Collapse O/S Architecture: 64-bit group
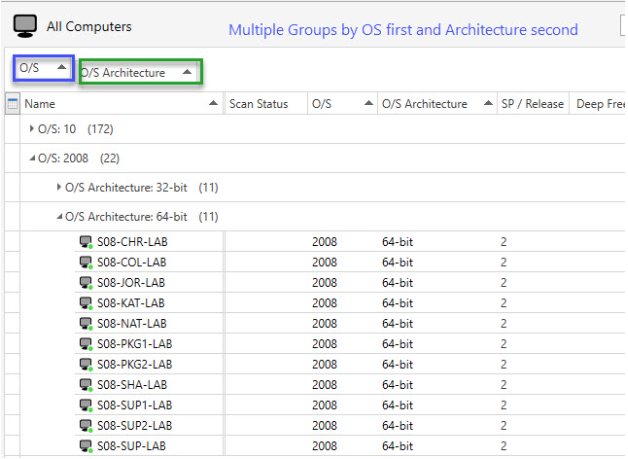This screenshot has width=628, height=459. pyautogui.click(x=59, y=217)
